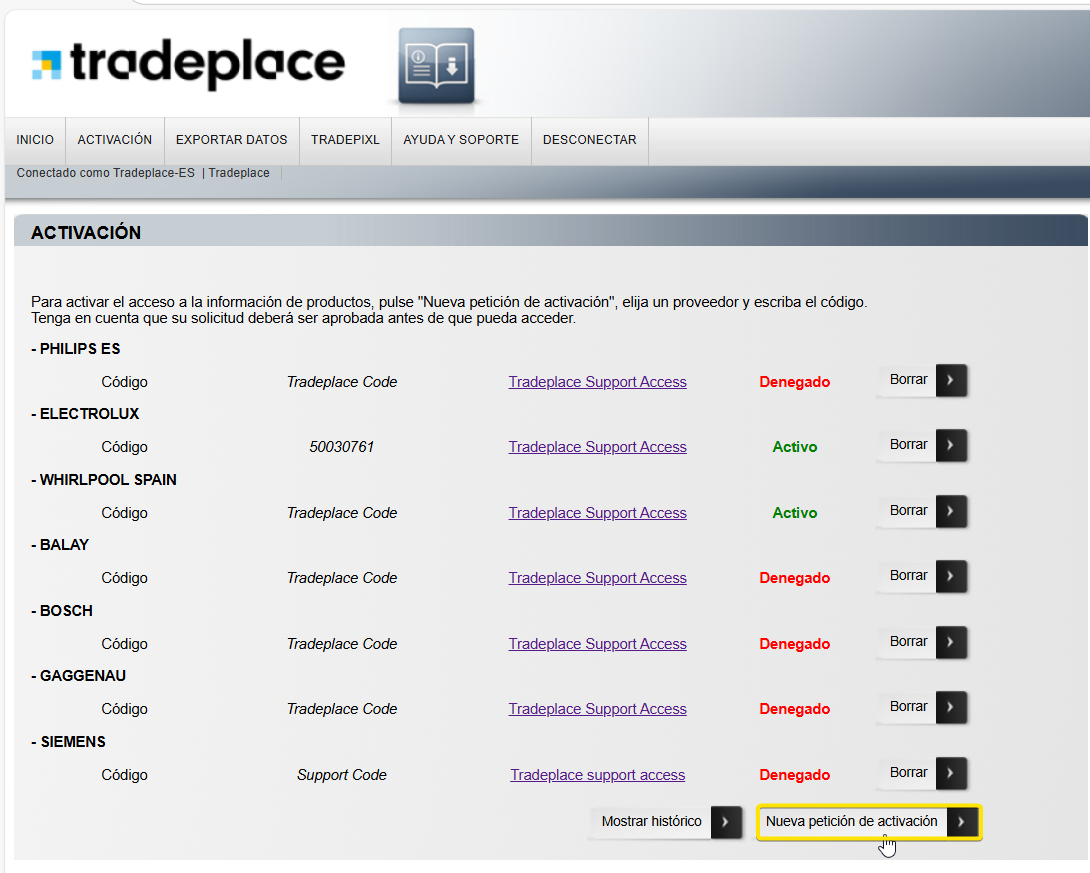
Task: Open SIEMENS Tradeplace support access link
Action: click(597, 775)
